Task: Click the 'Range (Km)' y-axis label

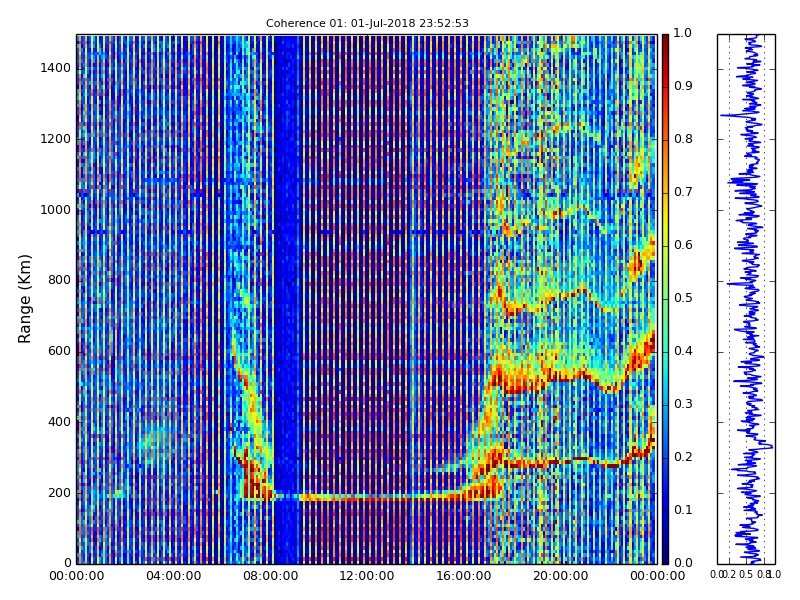Action: (x=24, y=299)
